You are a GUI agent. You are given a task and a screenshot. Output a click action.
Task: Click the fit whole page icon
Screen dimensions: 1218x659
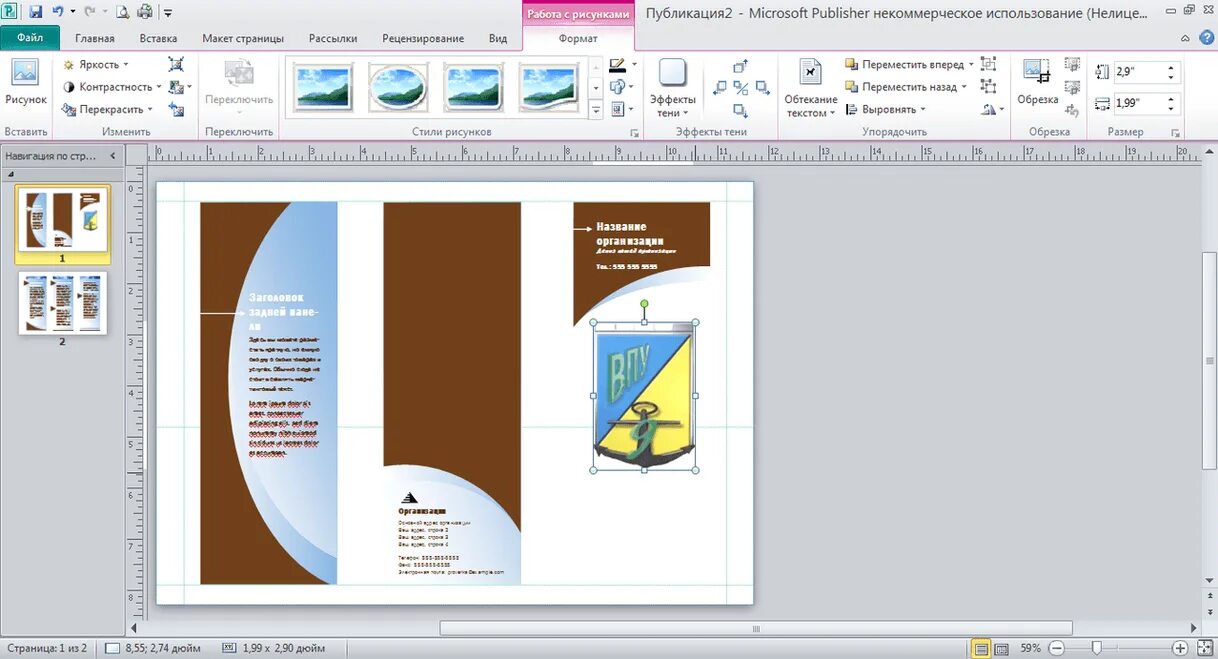1205,649
